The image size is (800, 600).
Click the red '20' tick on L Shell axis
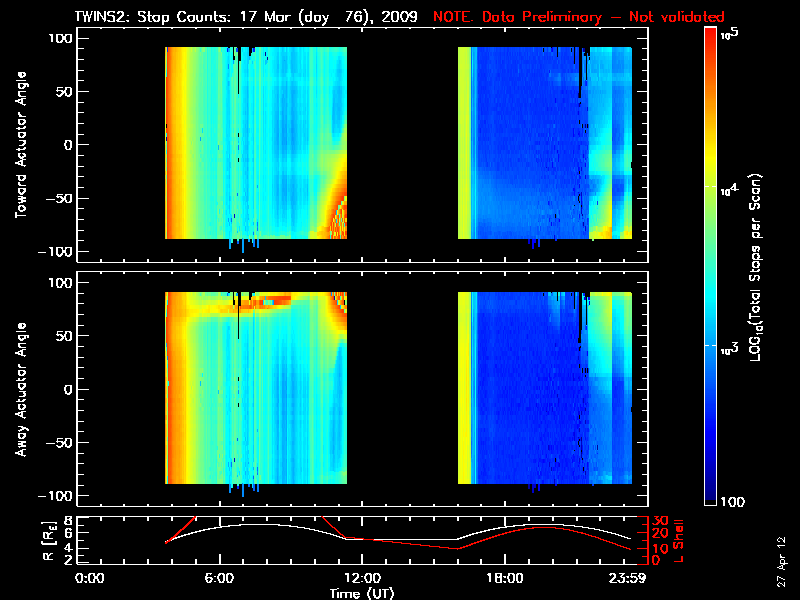[x=660, y=534]
